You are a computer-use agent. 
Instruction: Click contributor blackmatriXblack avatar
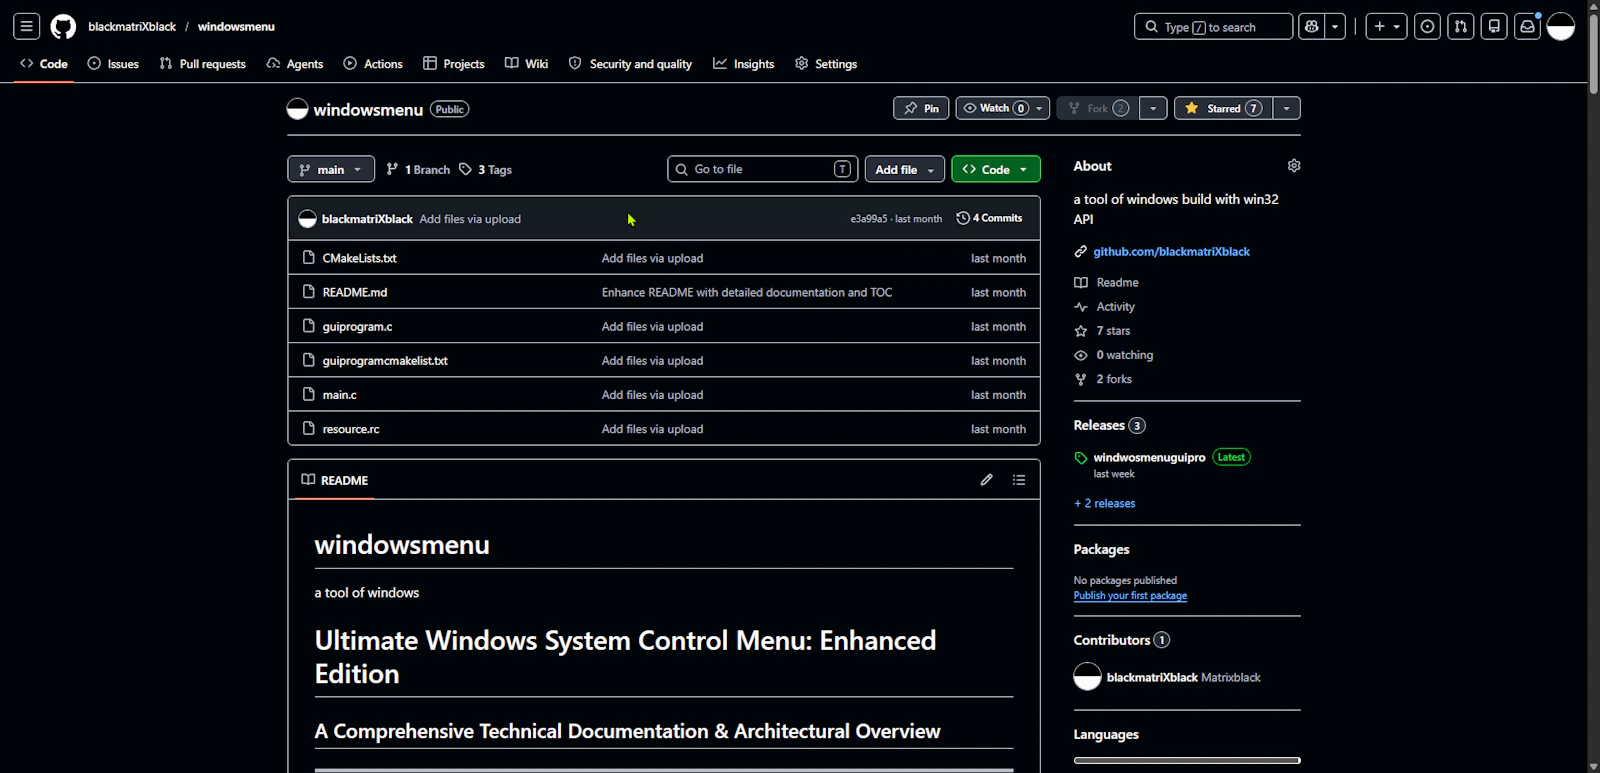1087,677
